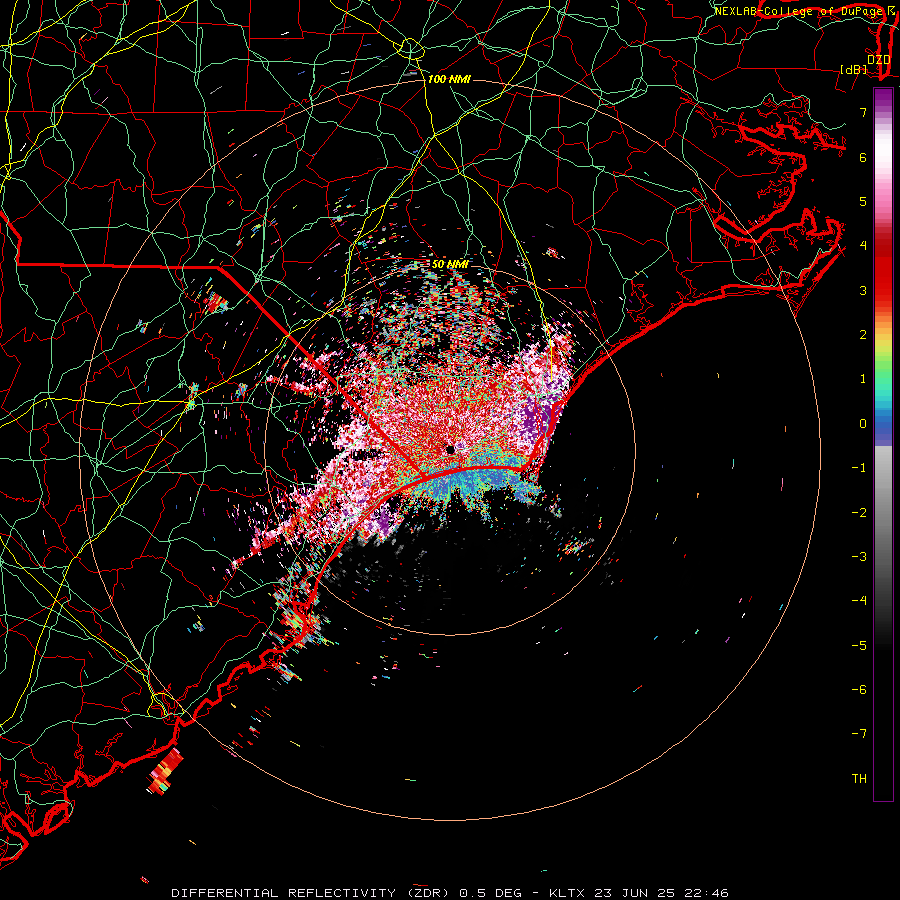Click the 7 value on color scale
Image resolution: width=900 pixels, height=900 pixels.
[x=863, y=112]
